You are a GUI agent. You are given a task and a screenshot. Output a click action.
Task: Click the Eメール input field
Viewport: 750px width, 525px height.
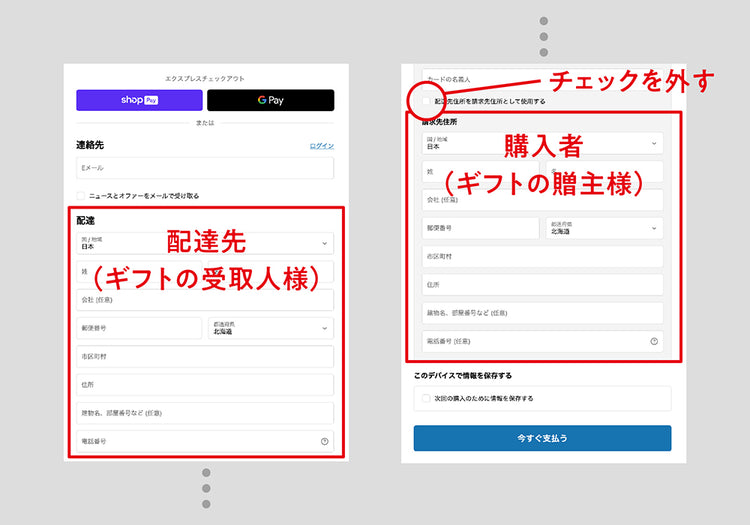205,168
